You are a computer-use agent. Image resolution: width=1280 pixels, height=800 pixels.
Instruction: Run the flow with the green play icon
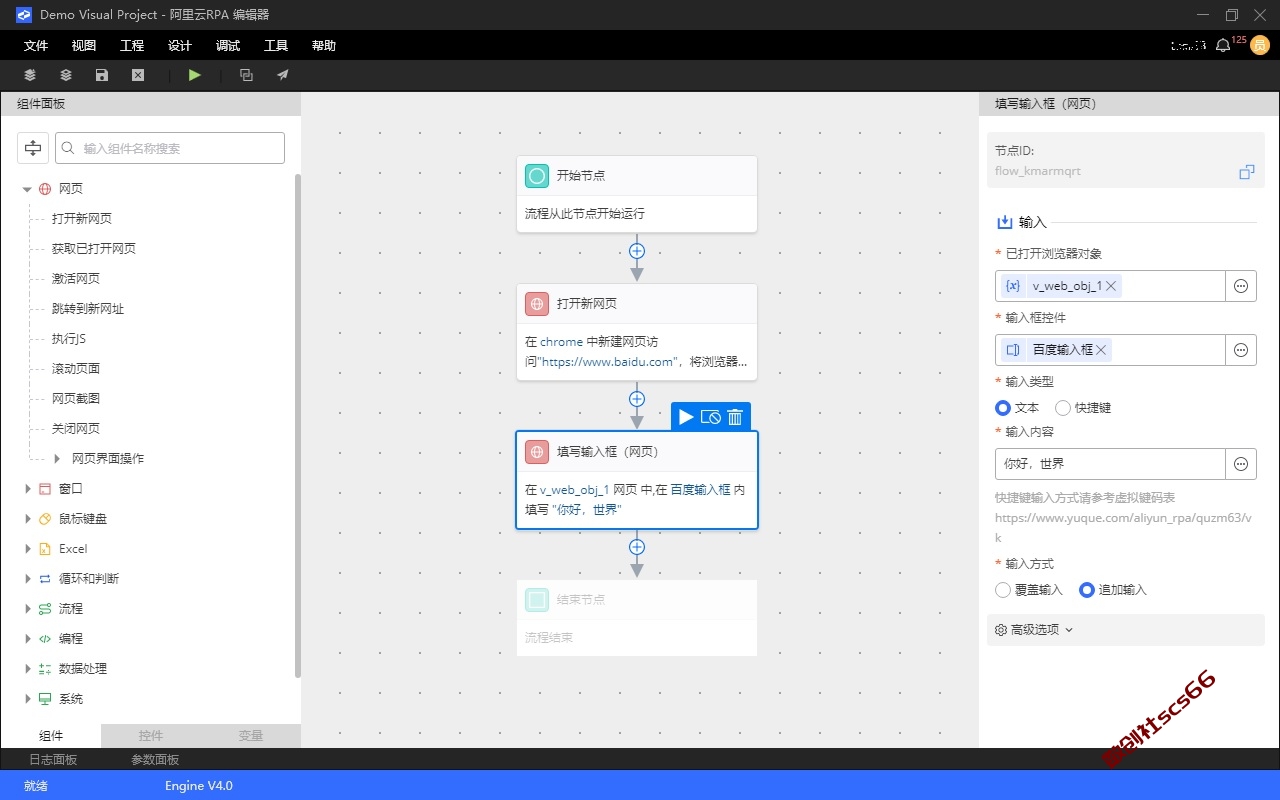(195, 75)
